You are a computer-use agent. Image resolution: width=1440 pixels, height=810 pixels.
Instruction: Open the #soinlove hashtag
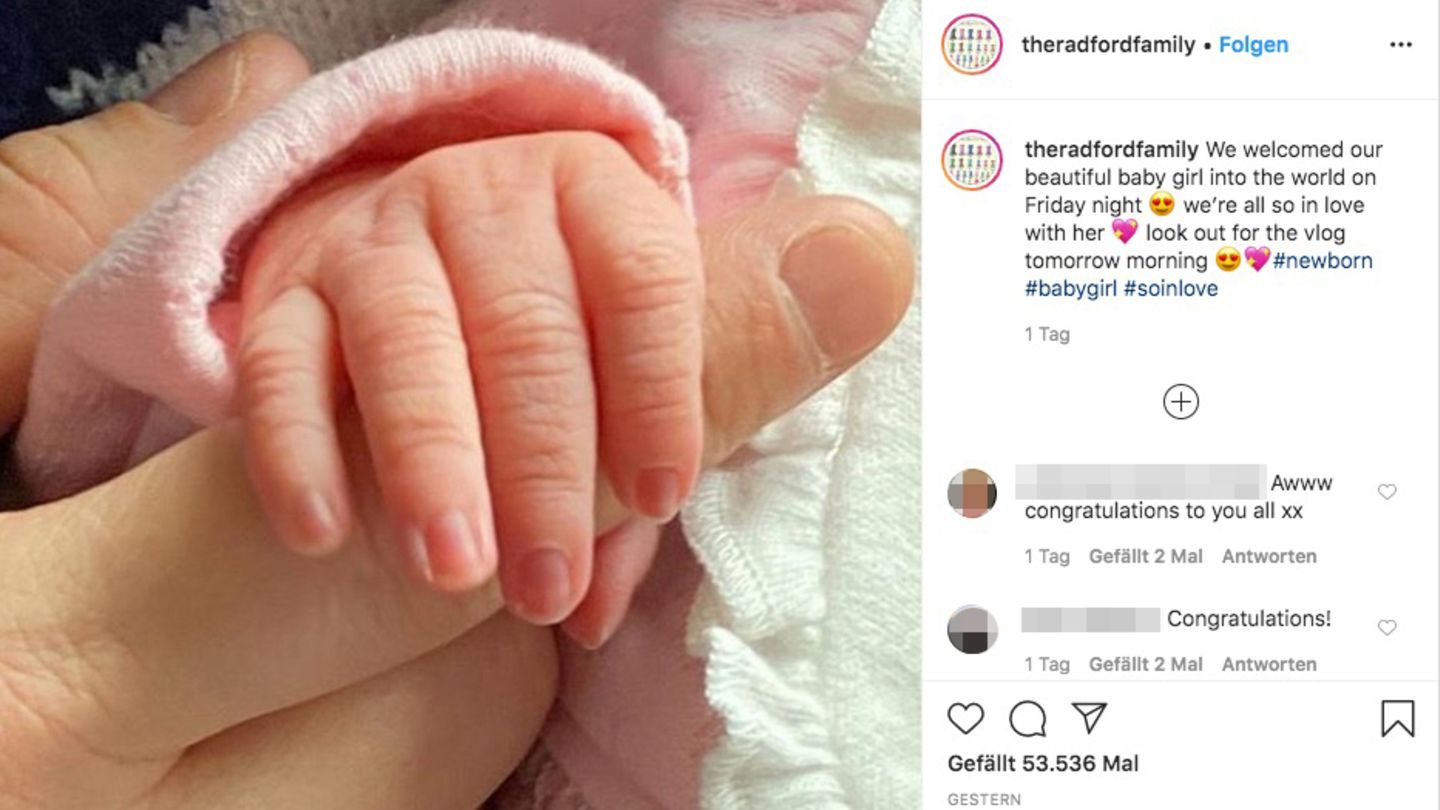[1171, 289]
